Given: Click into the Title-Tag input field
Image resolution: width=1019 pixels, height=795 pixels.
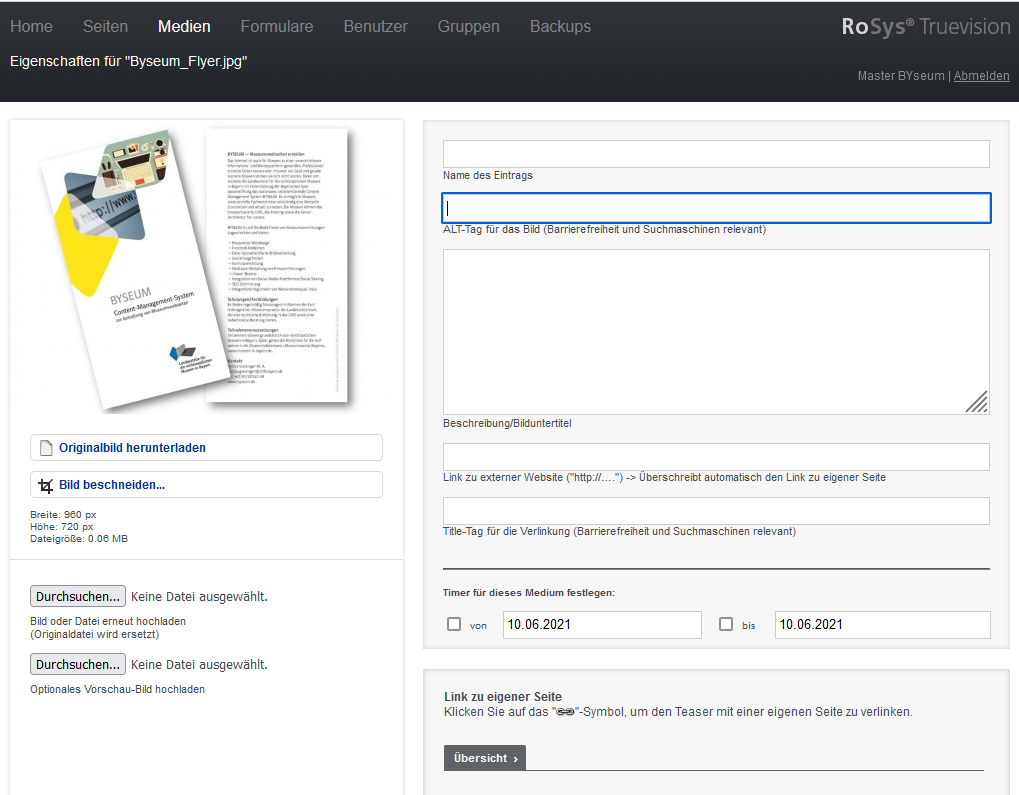Looking at the screenshot, I should (716, 511).
